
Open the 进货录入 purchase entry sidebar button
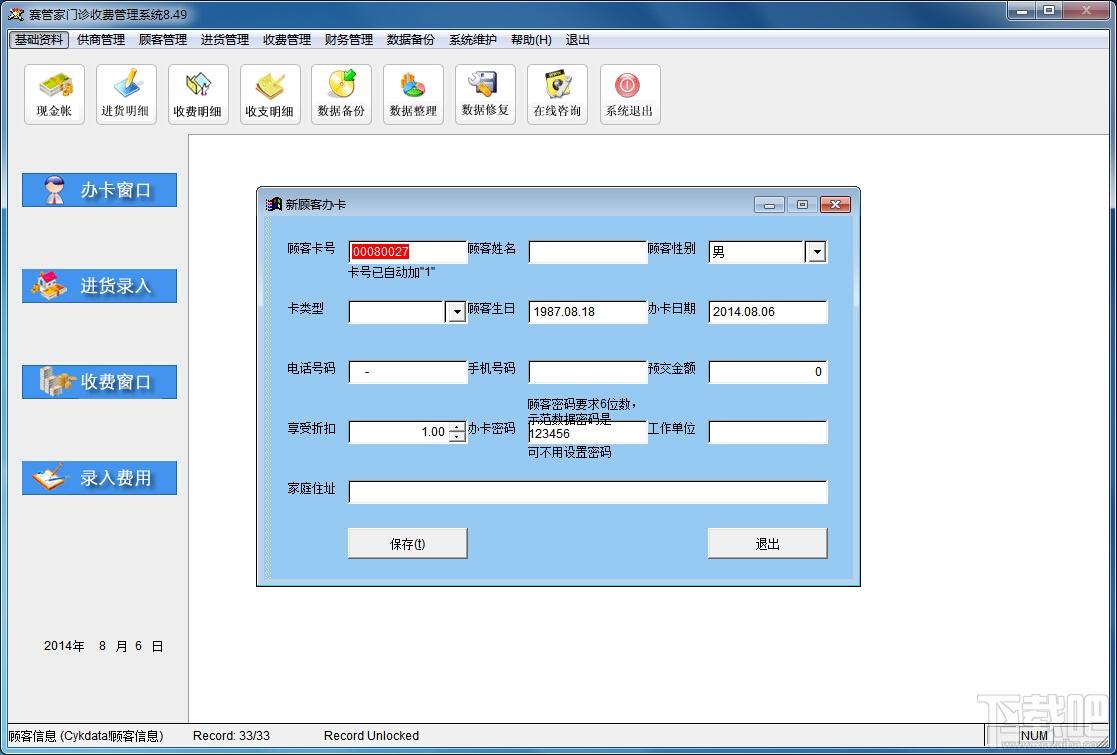coord(99,286)
